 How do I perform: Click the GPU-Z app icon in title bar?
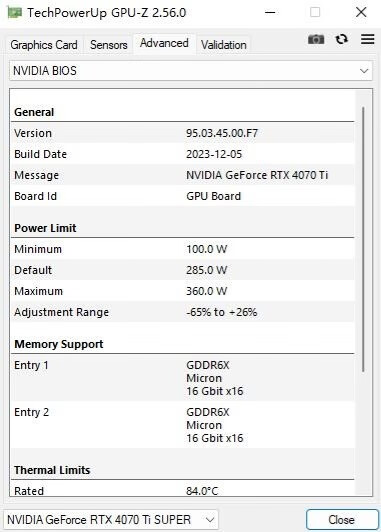15,13
